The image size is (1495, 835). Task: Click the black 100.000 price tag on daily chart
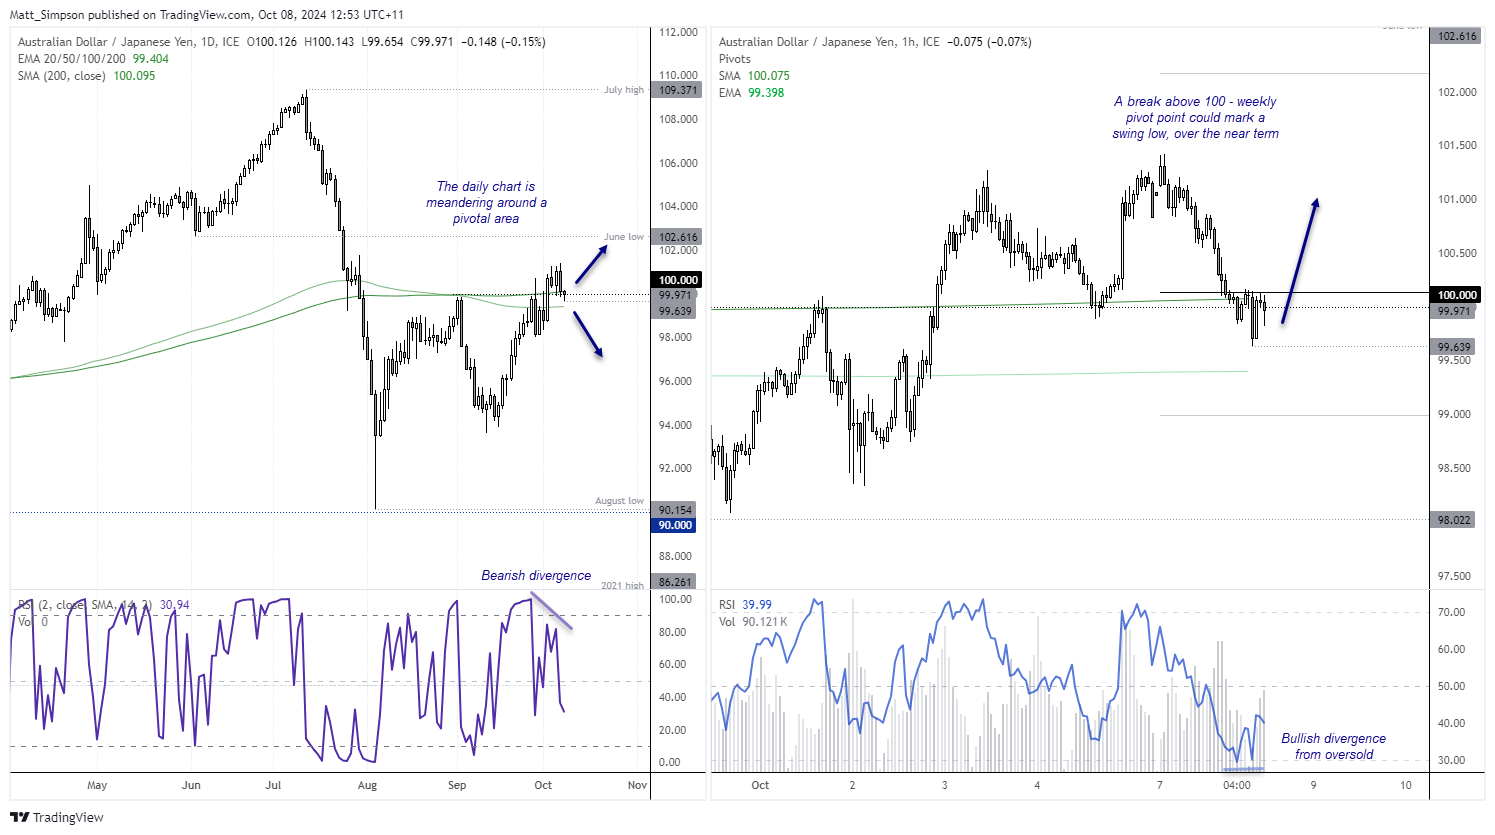tap(678, 280)
